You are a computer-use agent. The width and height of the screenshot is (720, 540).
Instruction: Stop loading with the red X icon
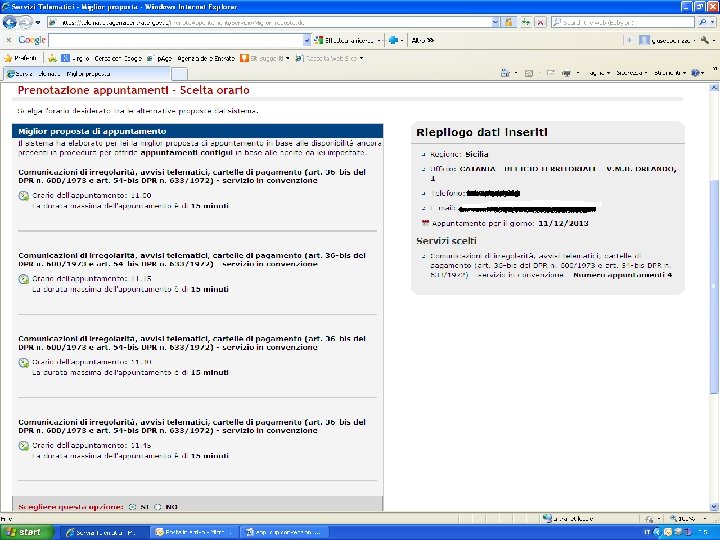click(x=540, y=22)
